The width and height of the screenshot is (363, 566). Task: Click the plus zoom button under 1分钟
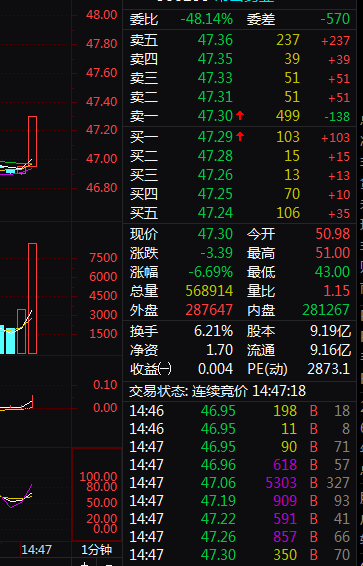pyautogui.click(x=84, y=563)
